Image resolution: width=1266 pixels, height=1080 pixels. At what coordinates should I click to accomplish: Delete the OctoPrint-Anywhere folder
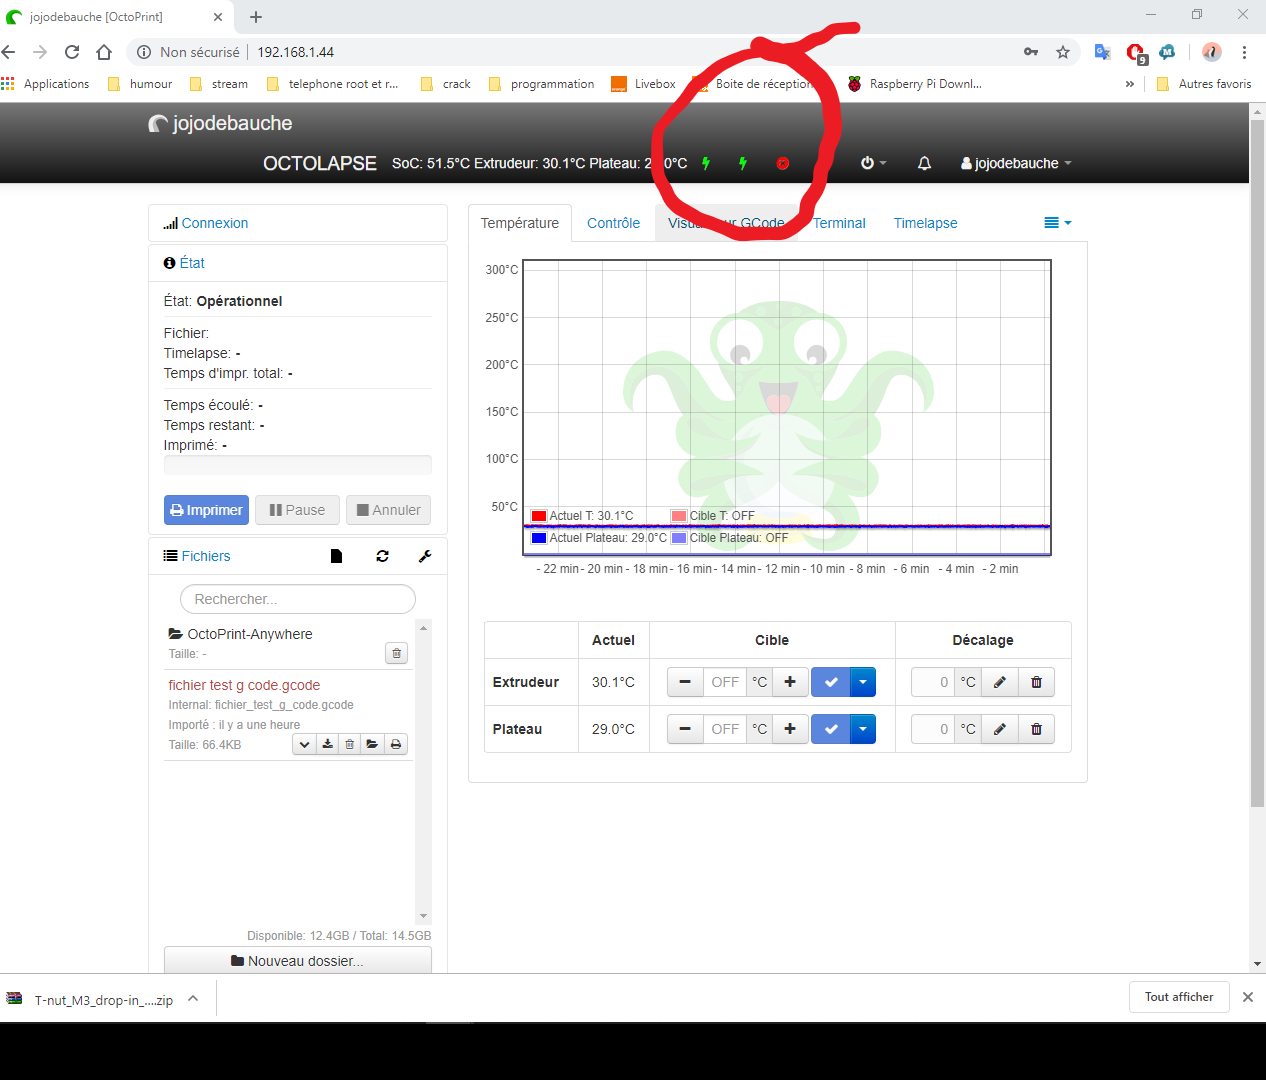(x=397, y=653)
